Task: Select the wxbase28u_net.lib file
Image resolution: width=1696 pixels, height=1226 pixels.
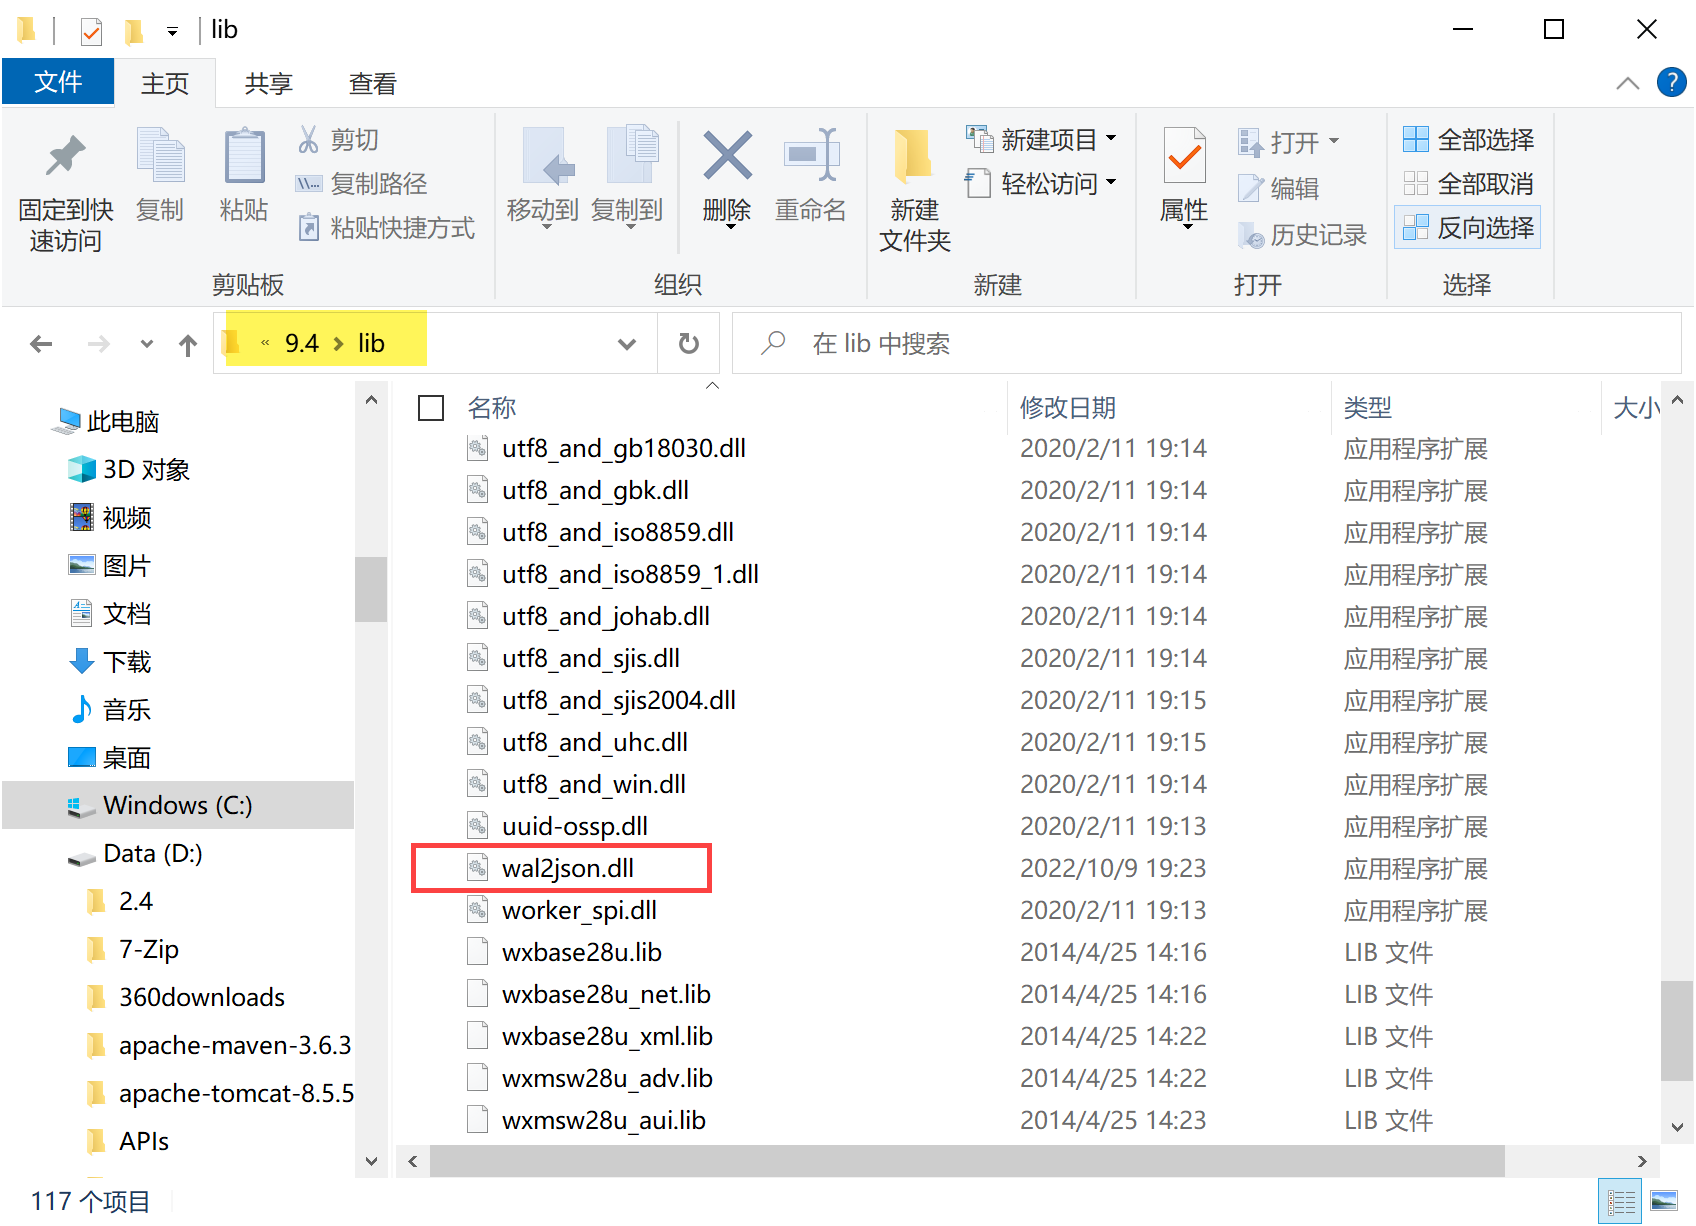Action: coord(606,994)
